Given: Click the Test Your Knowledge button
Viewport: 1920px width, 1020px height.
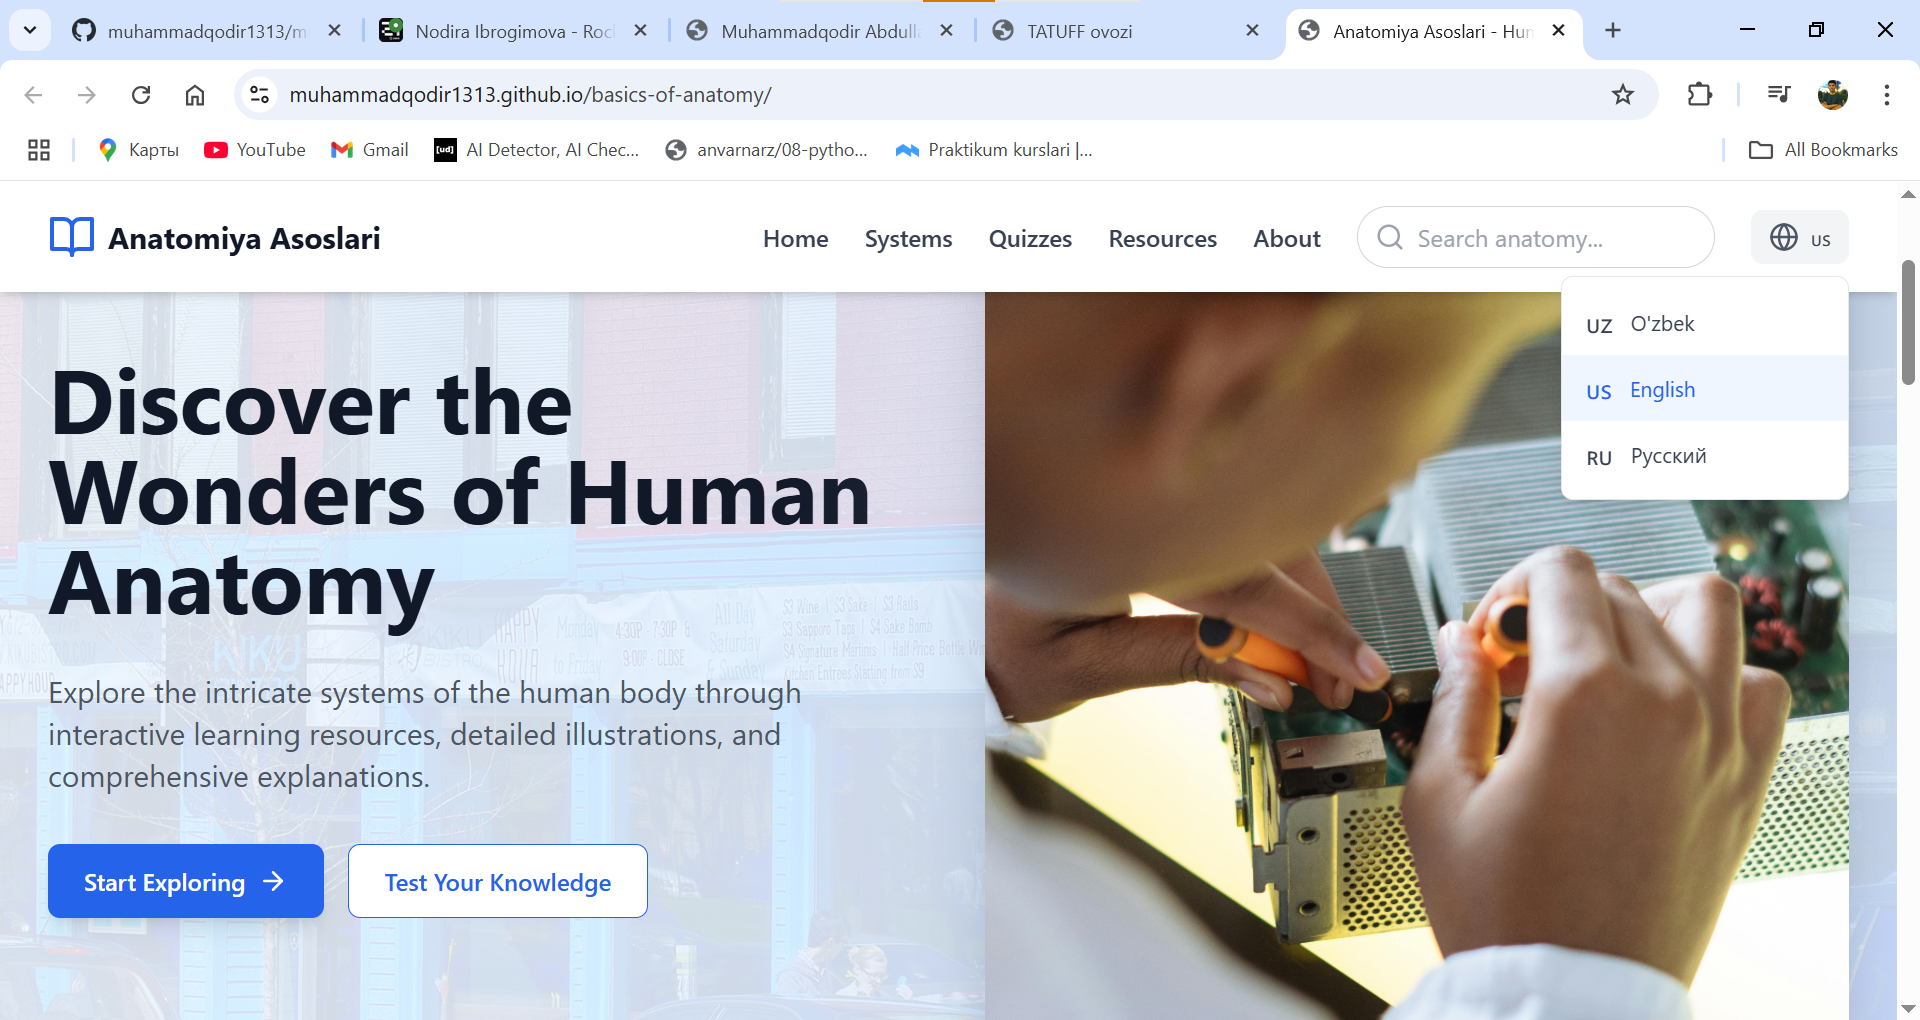Looking at the screenshot, I should 497,881.
